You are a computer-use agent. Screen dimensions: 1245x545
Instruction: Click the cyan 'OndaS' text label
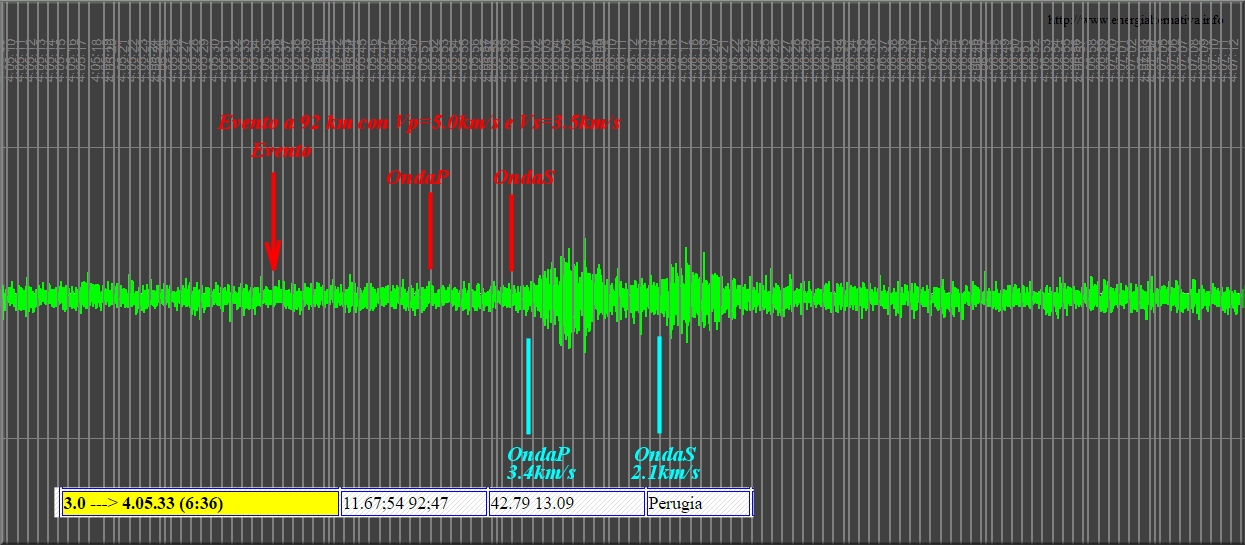(665, 454)
